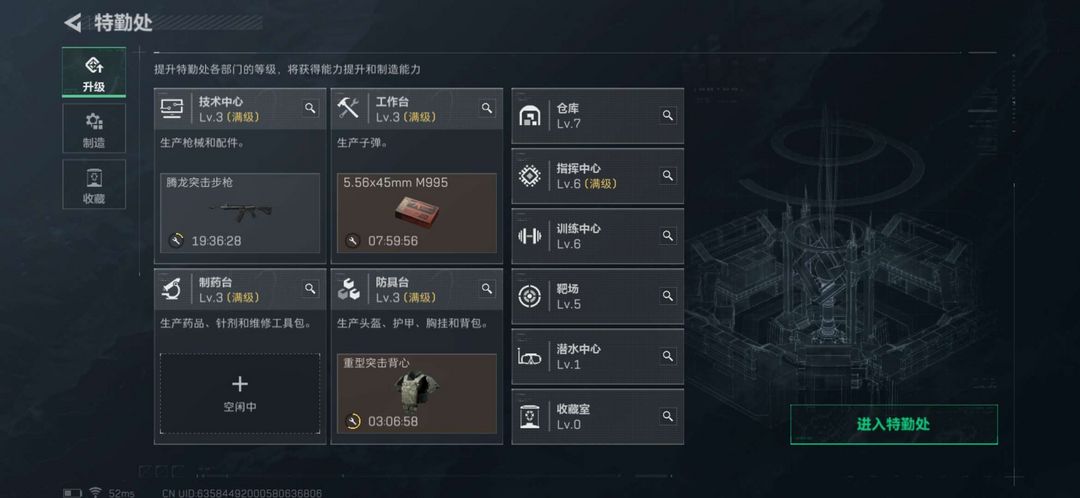Click magnifier icon for 指挥中心
This screenshot has height=498, width=1080.
[667, 176]
